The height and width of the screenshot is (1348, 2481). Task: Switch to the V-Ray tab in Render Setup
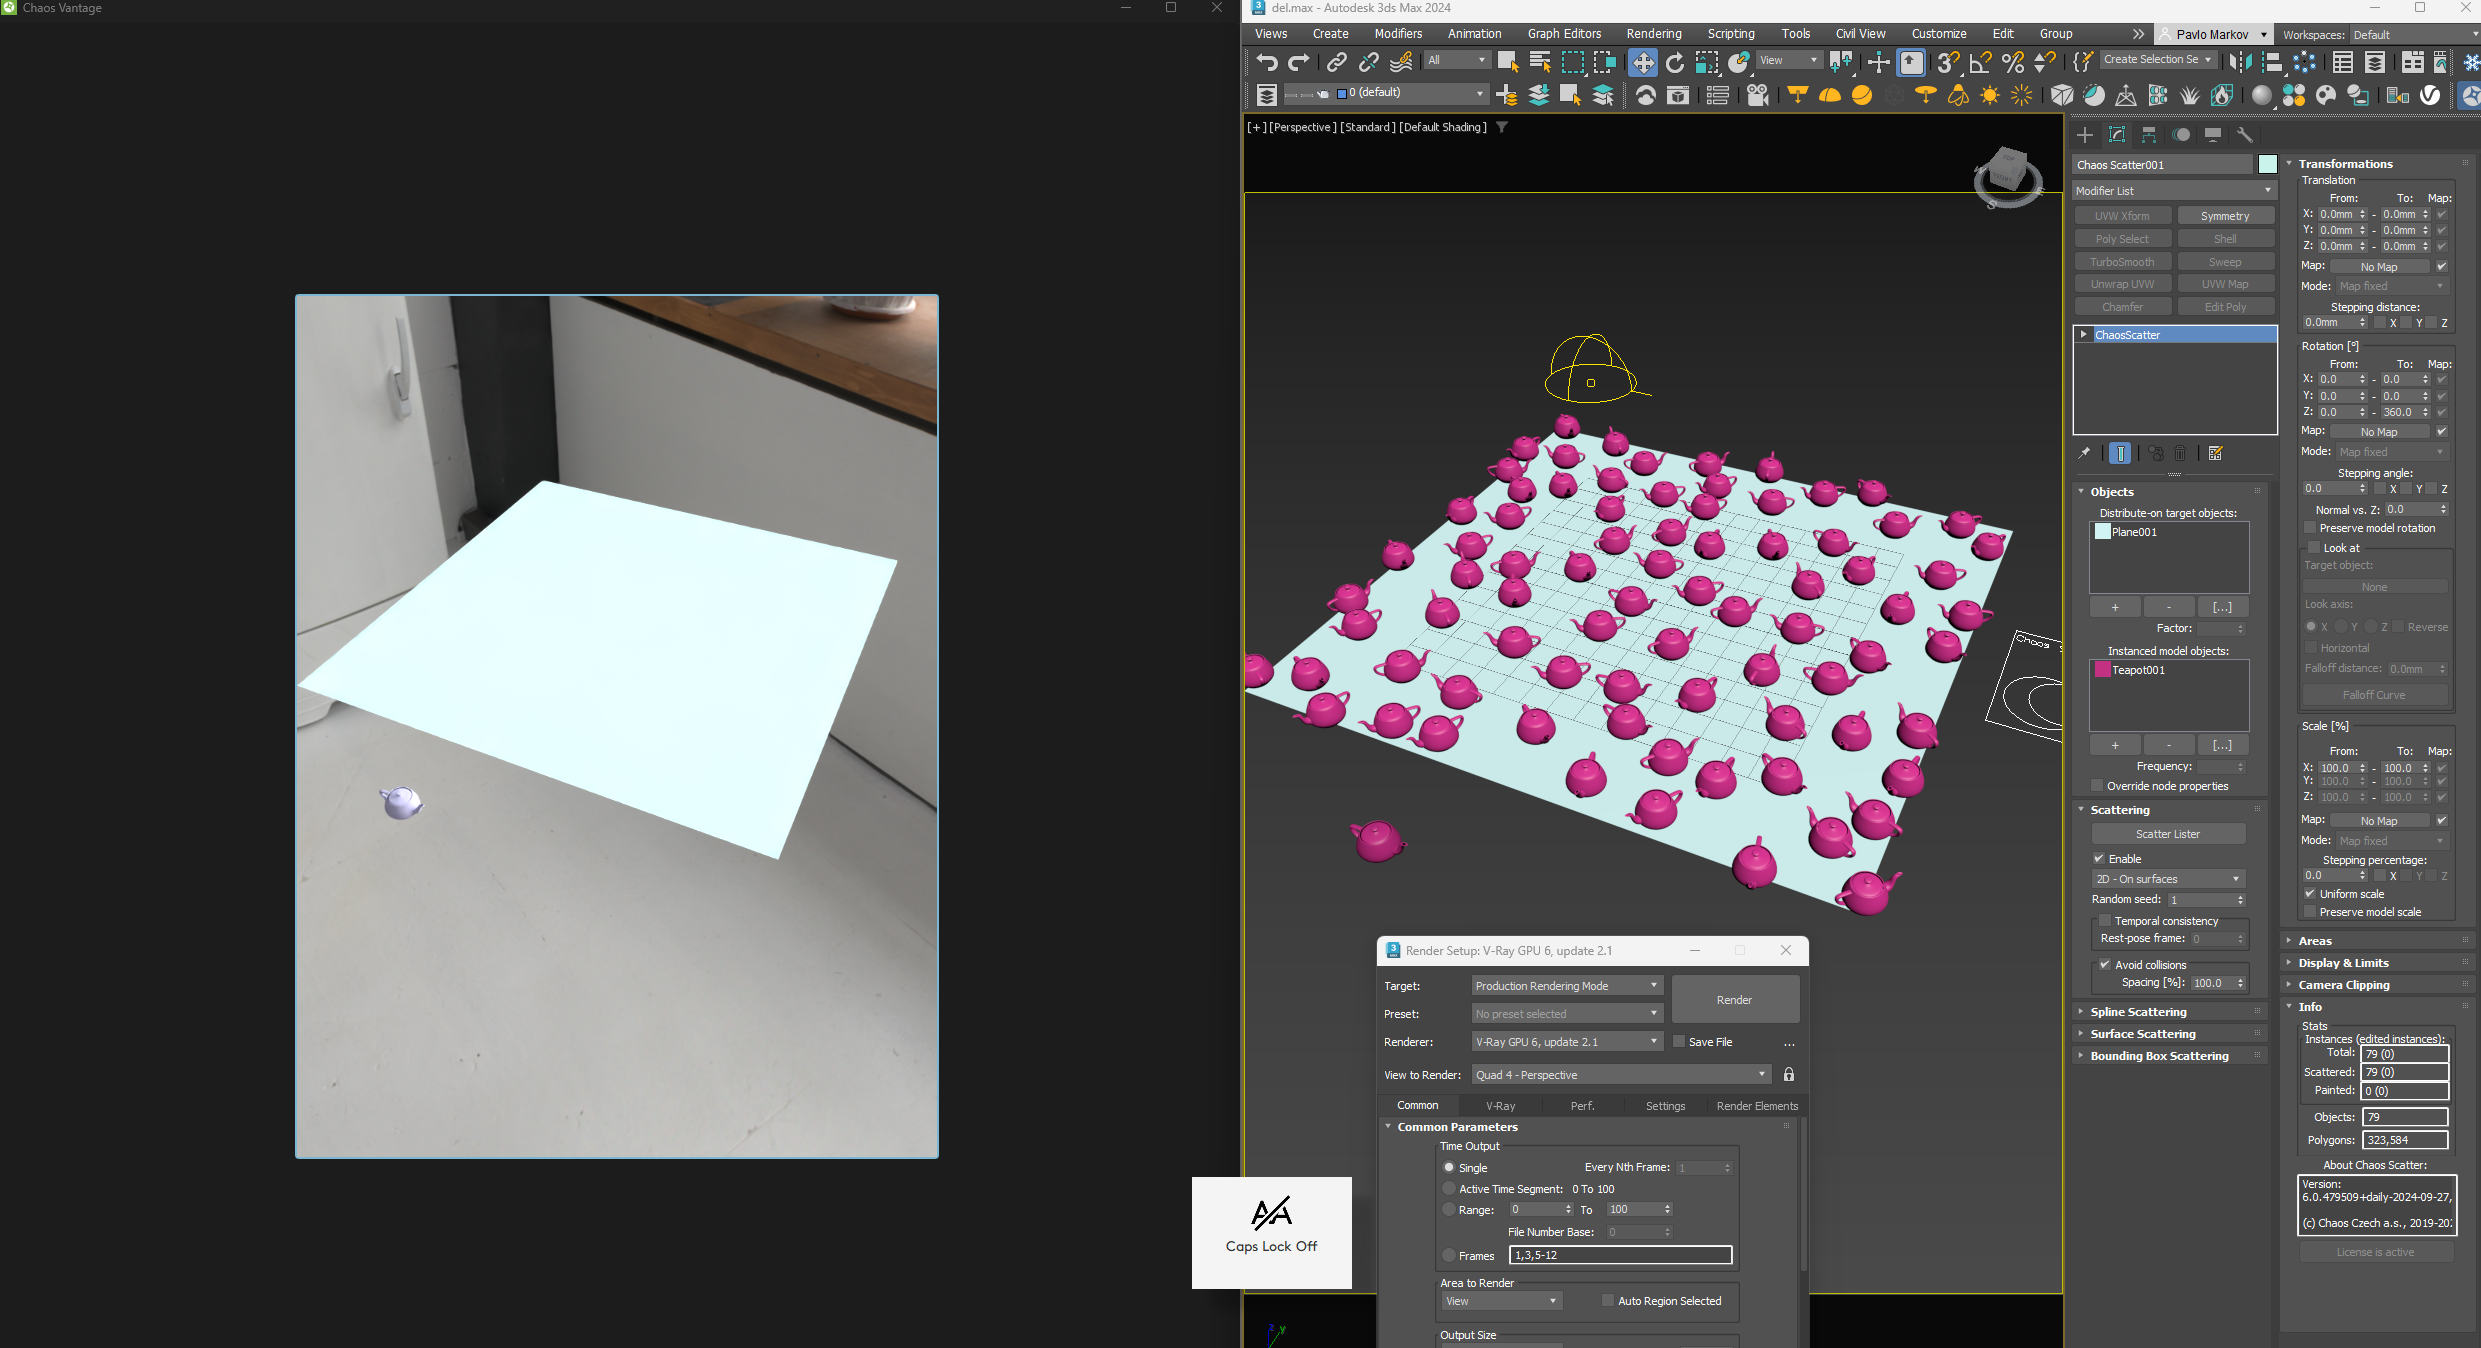[x=1500, y=1106]
